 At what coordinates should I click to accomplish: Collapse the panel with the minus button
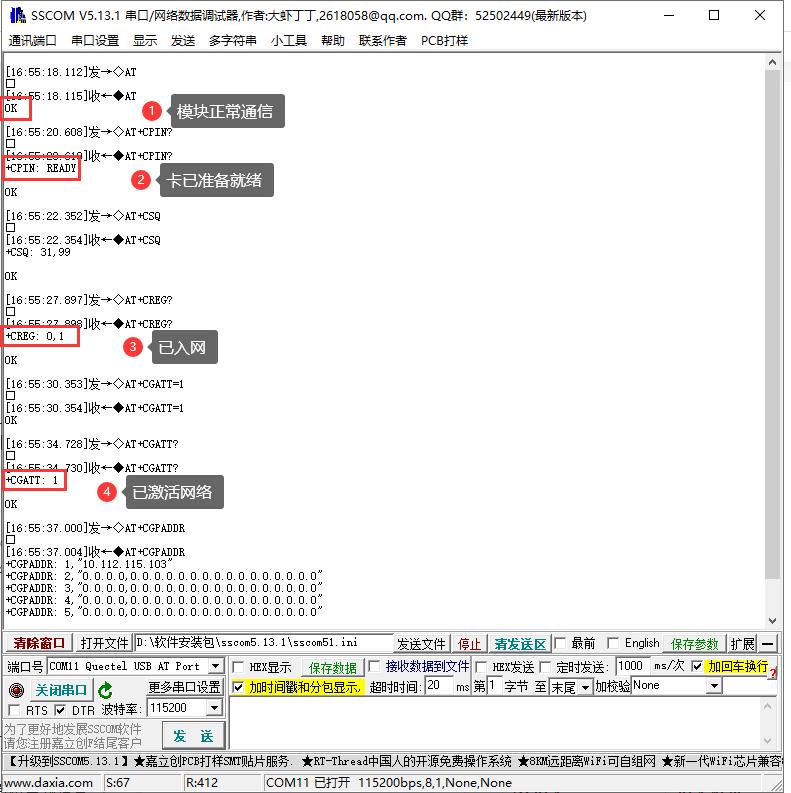pyautogui.click(x=768, y=644)
